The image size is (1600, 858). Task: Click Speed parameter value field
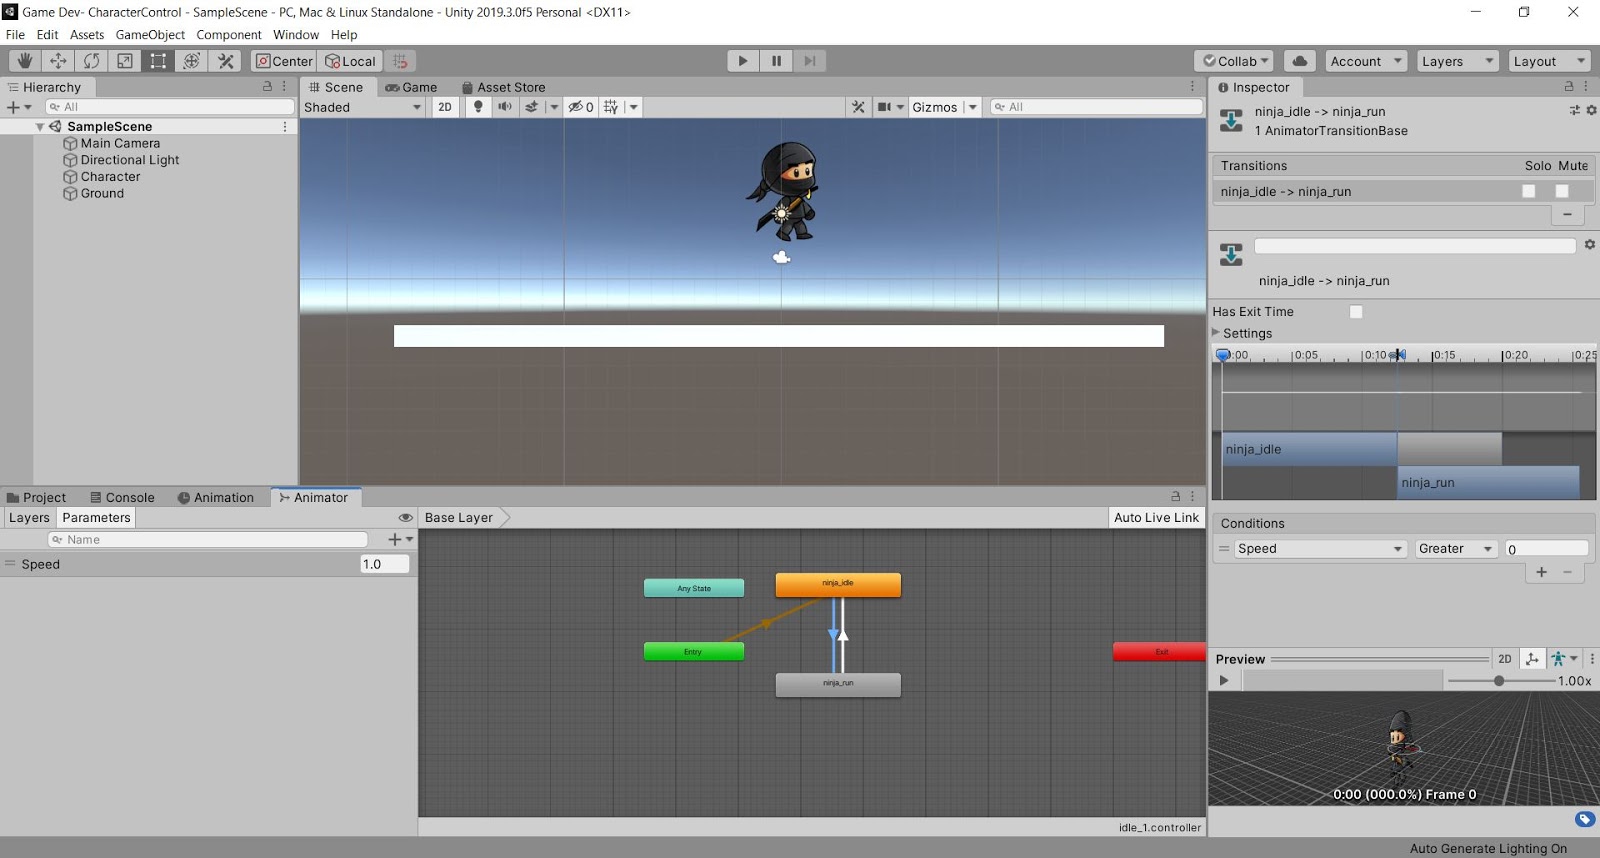[x=385, y=564]
